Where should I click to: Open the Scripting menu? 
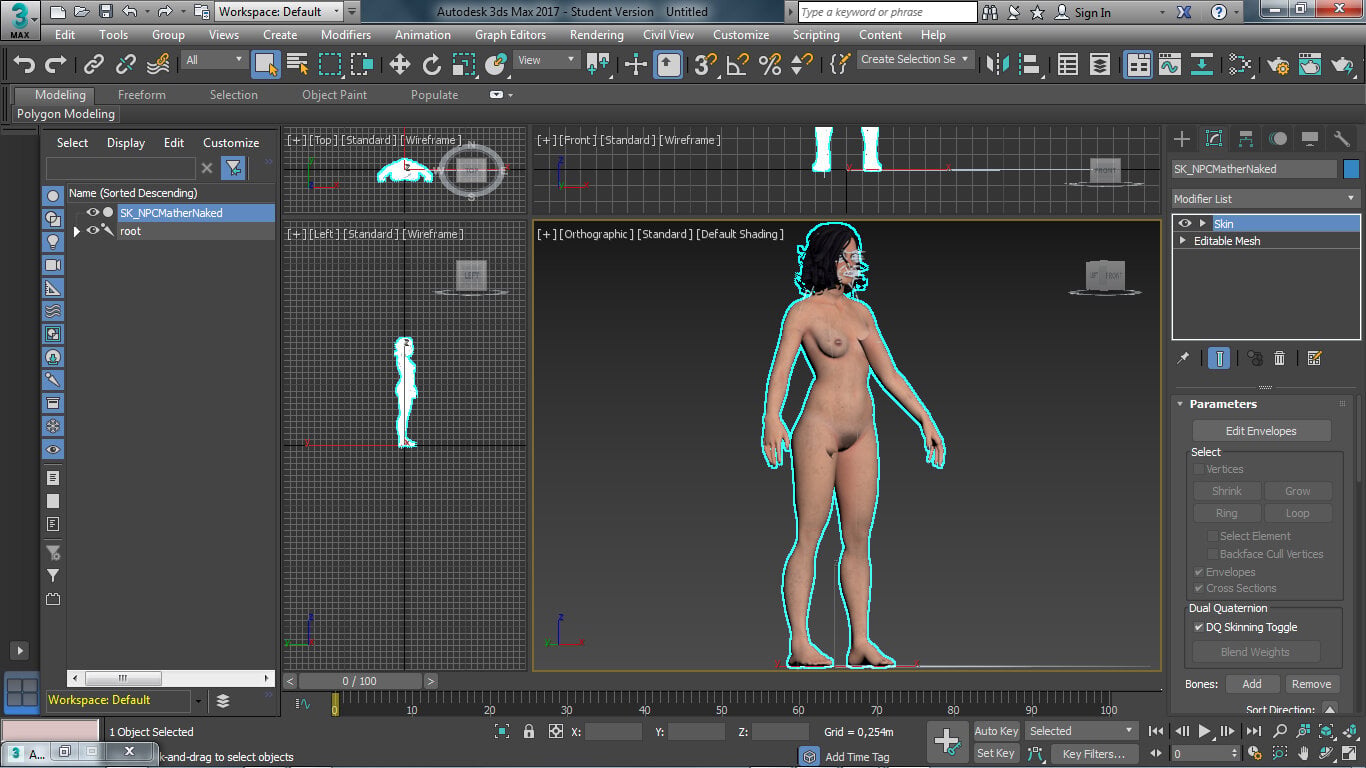pyautogui.click(x=816, y=35)
